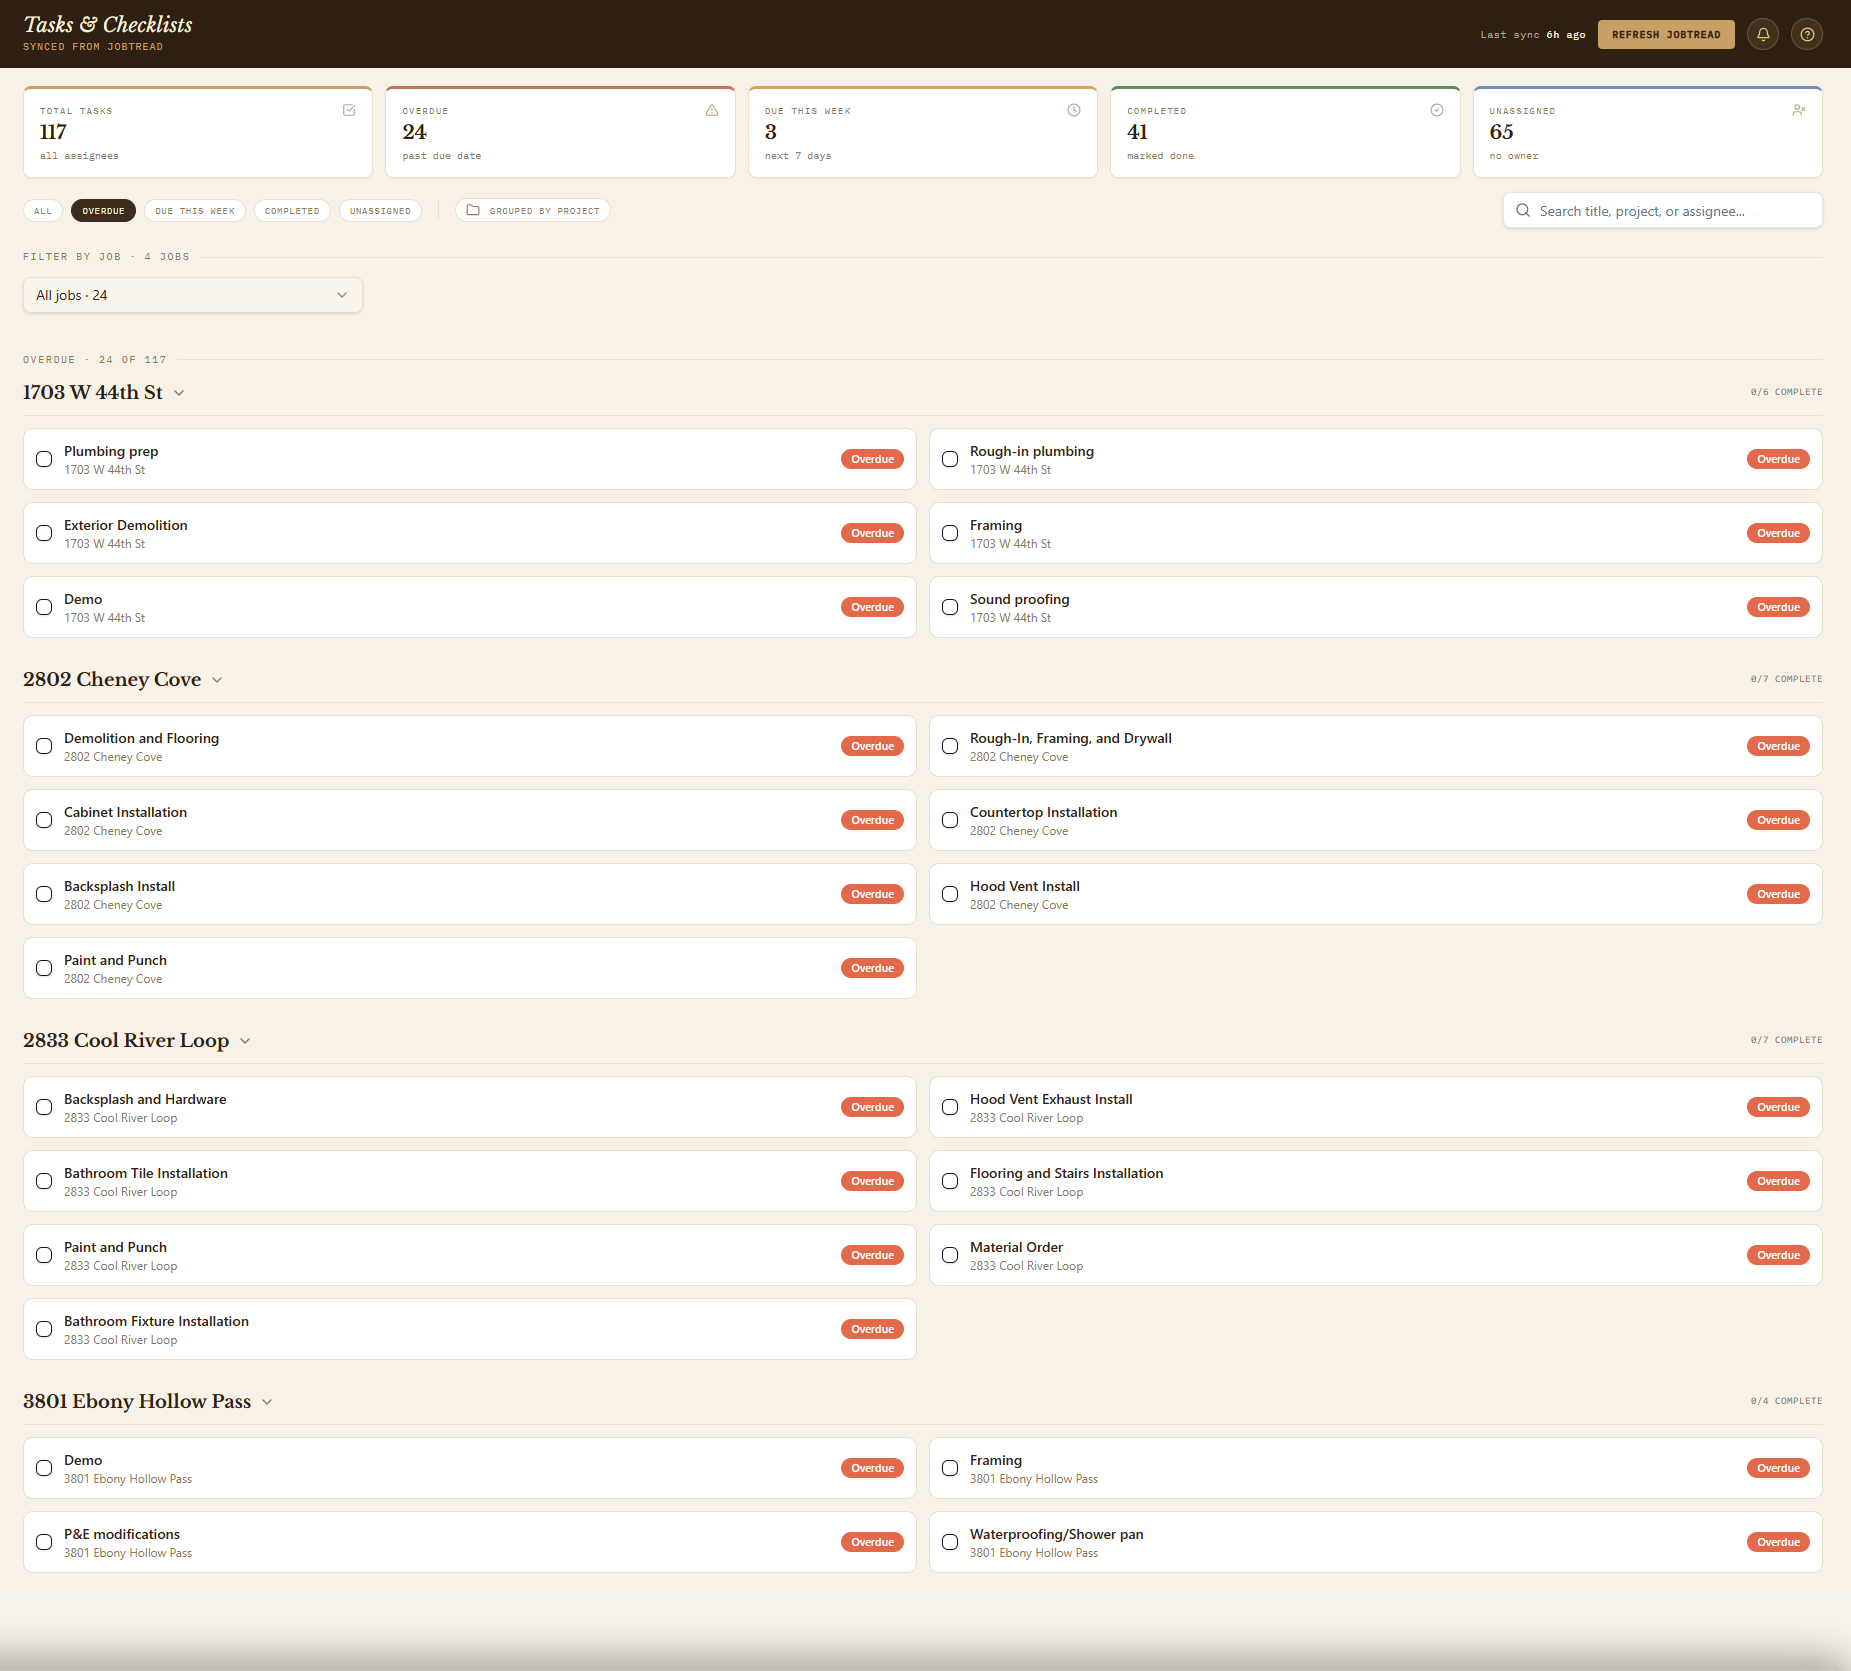Click the checklist icon in Total Tasks card
Image resolution: width=1851 pixels, height=1671 pixels.
tap(349, 110)
